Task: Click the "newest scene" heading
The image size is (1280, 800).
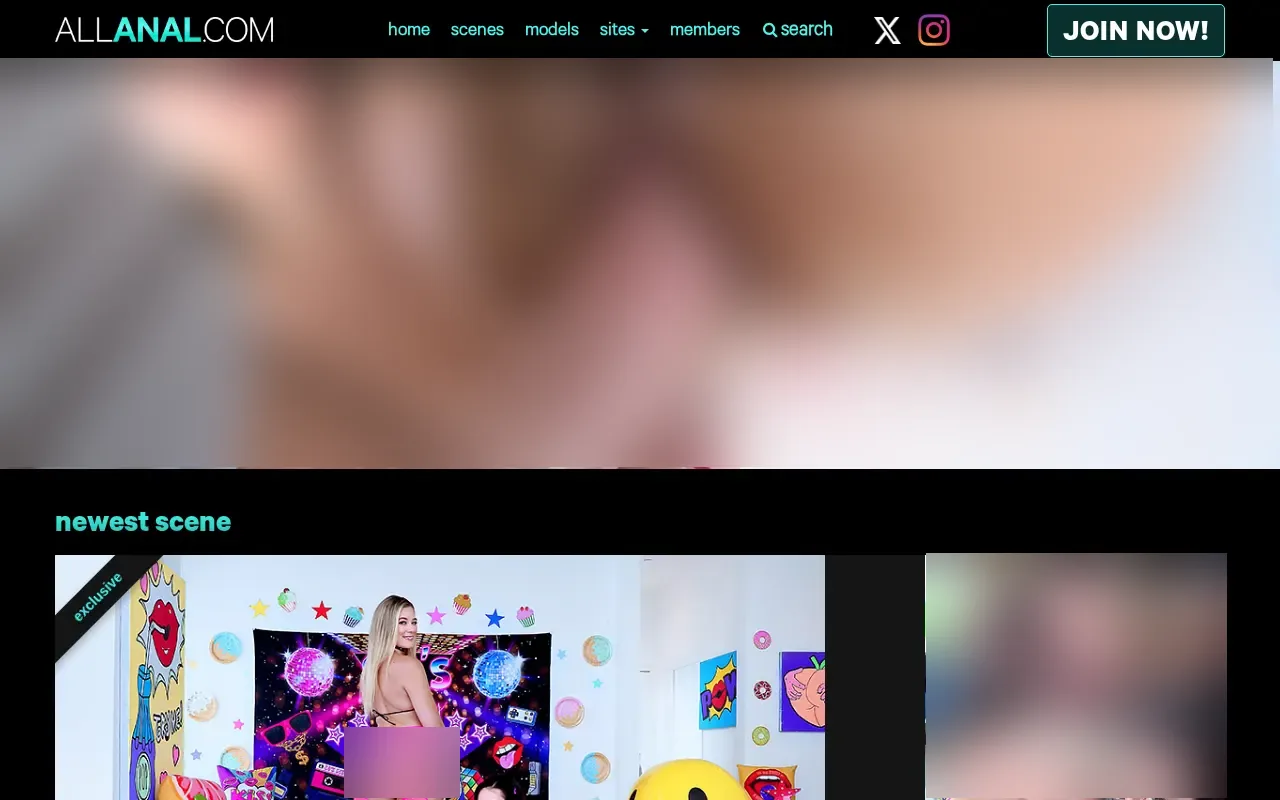Action: (x=143, y=522)
